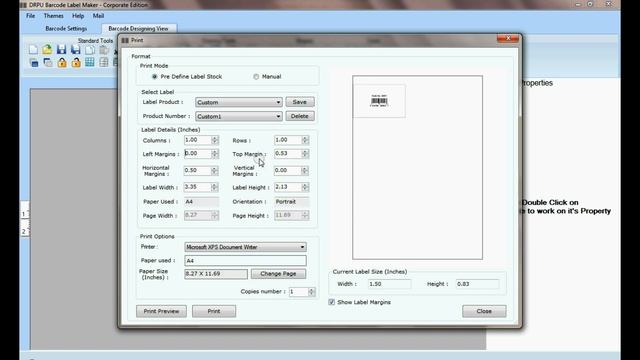Click the Save button next to Label Product
The width and height of the screenshot is (640, 360).
click(300, 102)
